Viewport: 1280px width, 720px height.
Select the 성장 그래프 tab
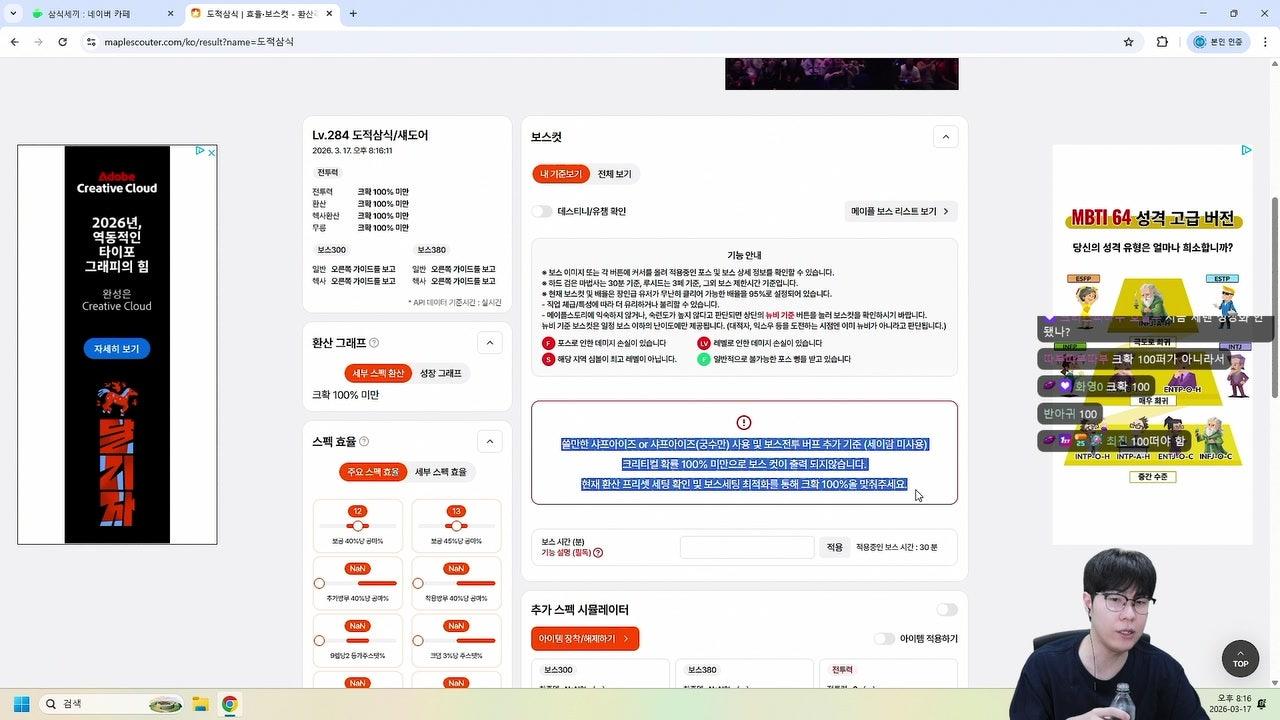click(x=440, y=373)
